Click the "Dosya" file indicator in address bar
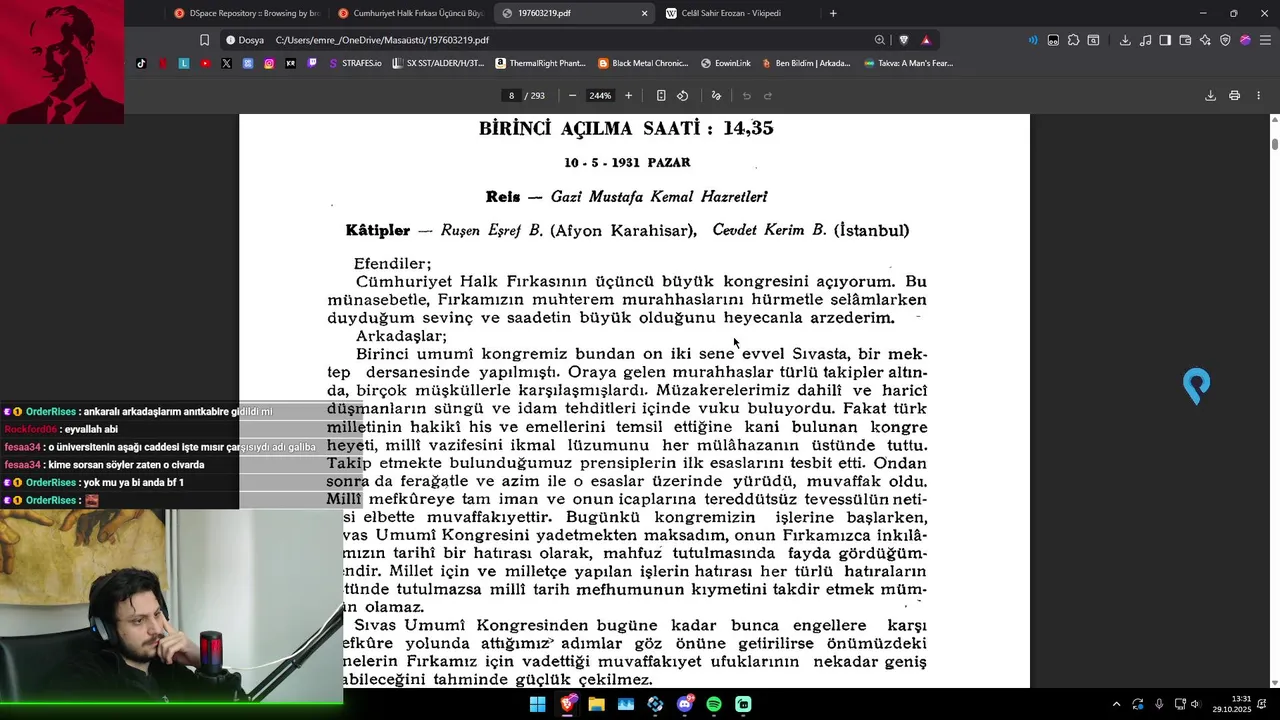The image size is (1280, 720). 245,40
